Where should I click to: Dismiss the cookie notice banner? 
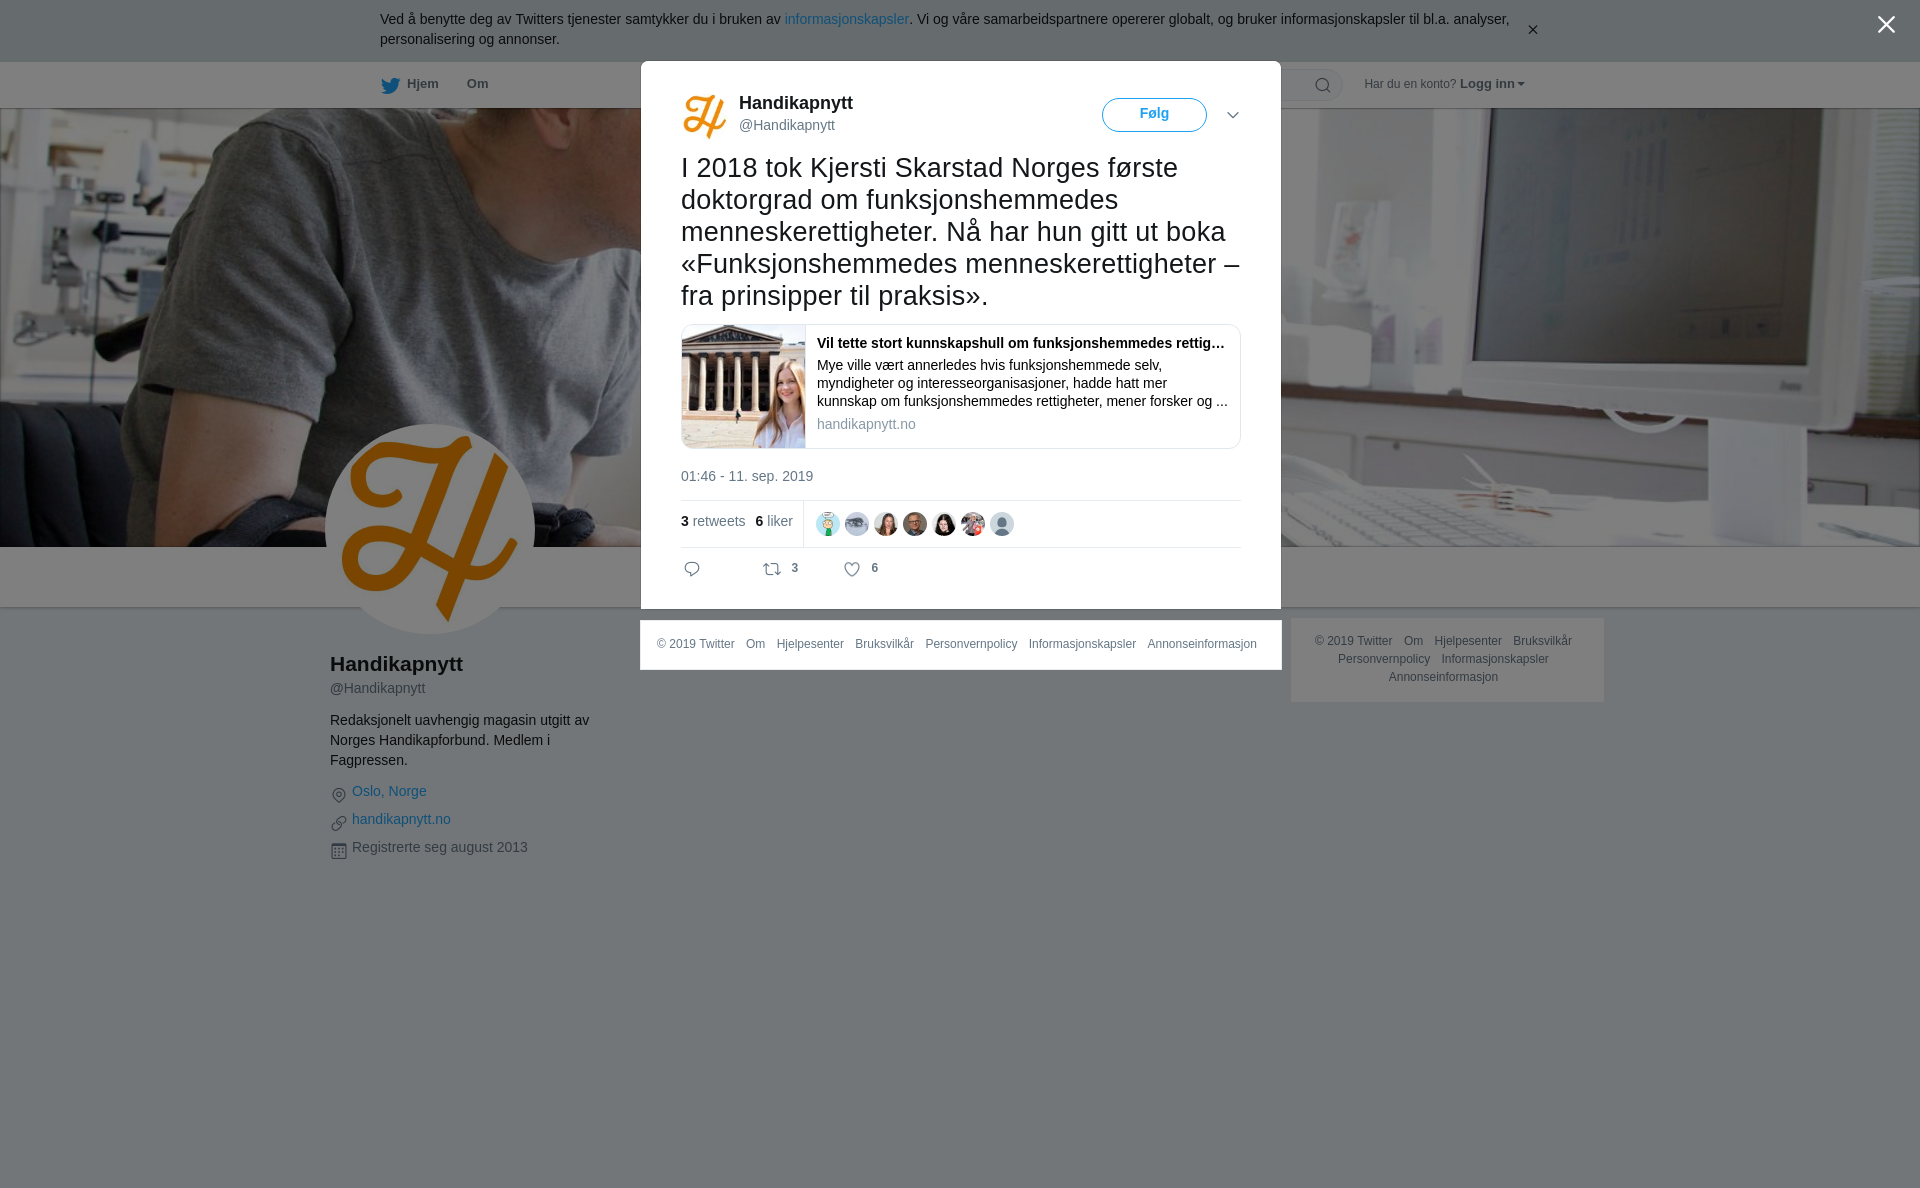click(x=1532, y=30)
